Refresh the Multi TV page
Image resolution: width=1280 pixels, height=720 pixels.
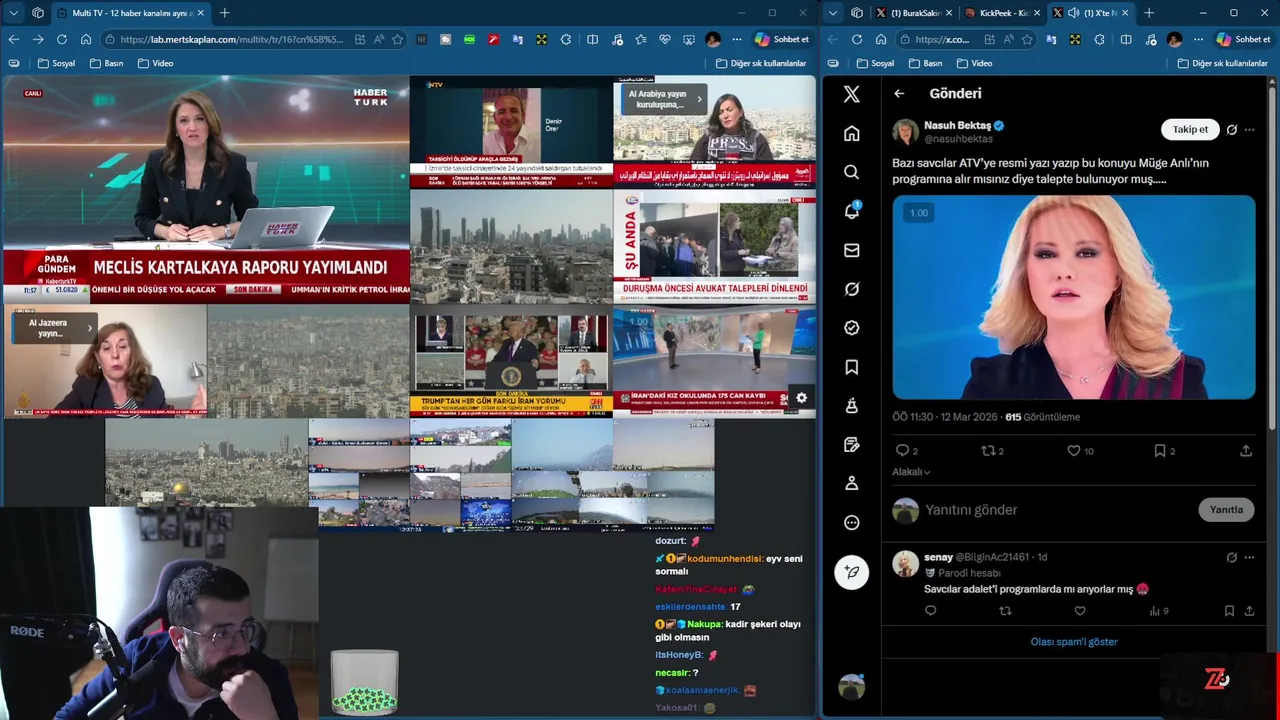[x=62, y=39]
